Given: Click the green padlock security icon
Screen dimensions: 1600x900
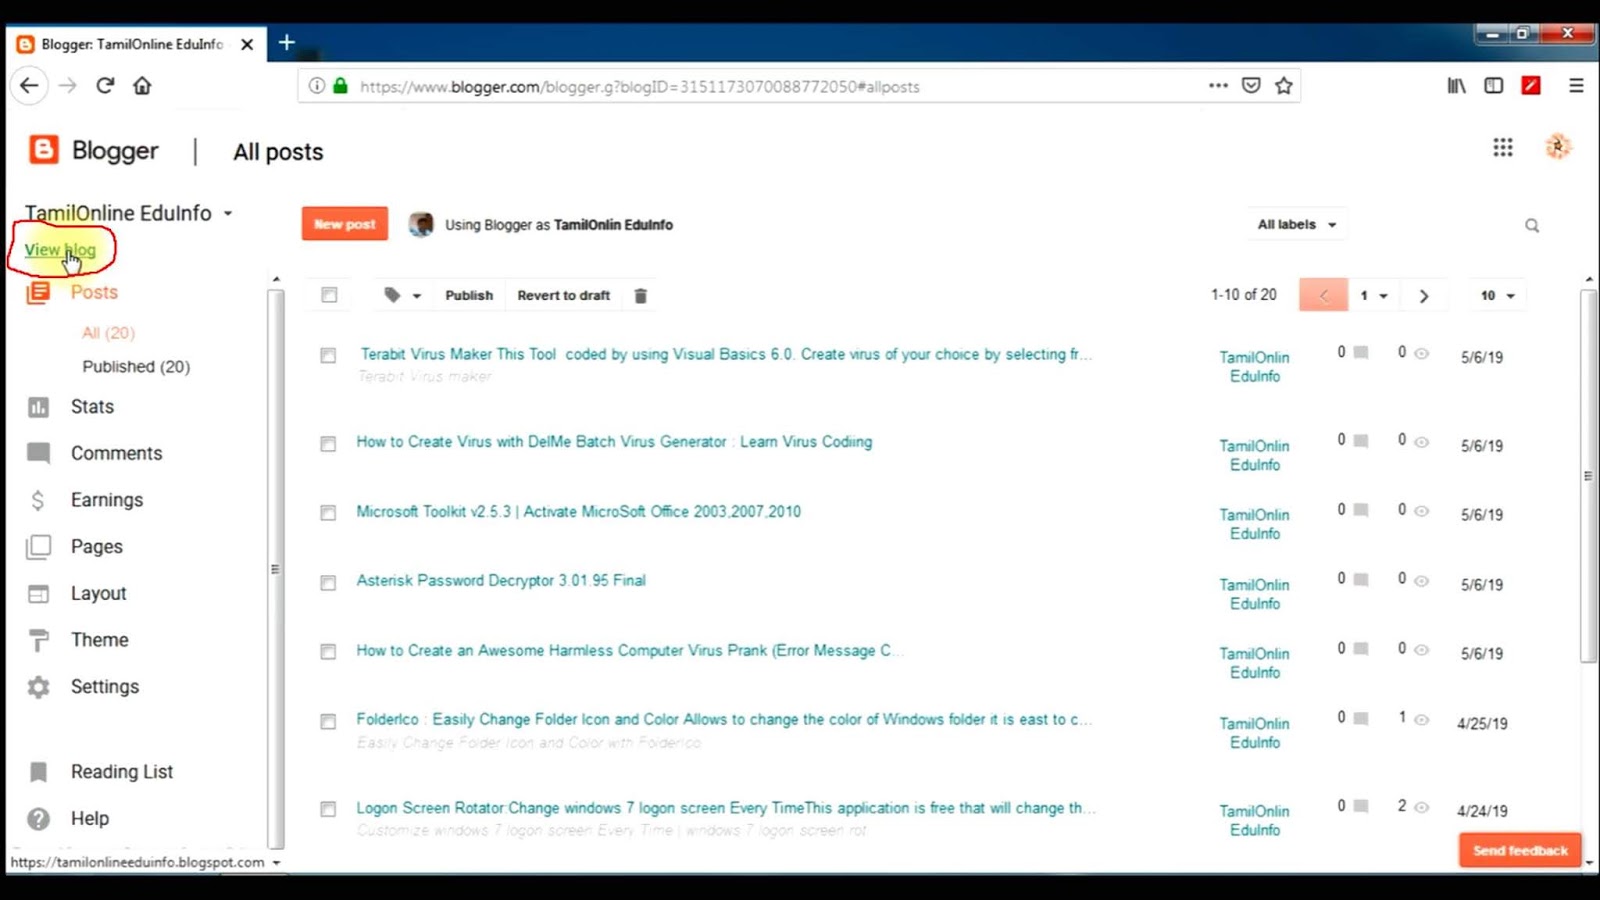Looking at the screenshot, I should coord(340,86).
